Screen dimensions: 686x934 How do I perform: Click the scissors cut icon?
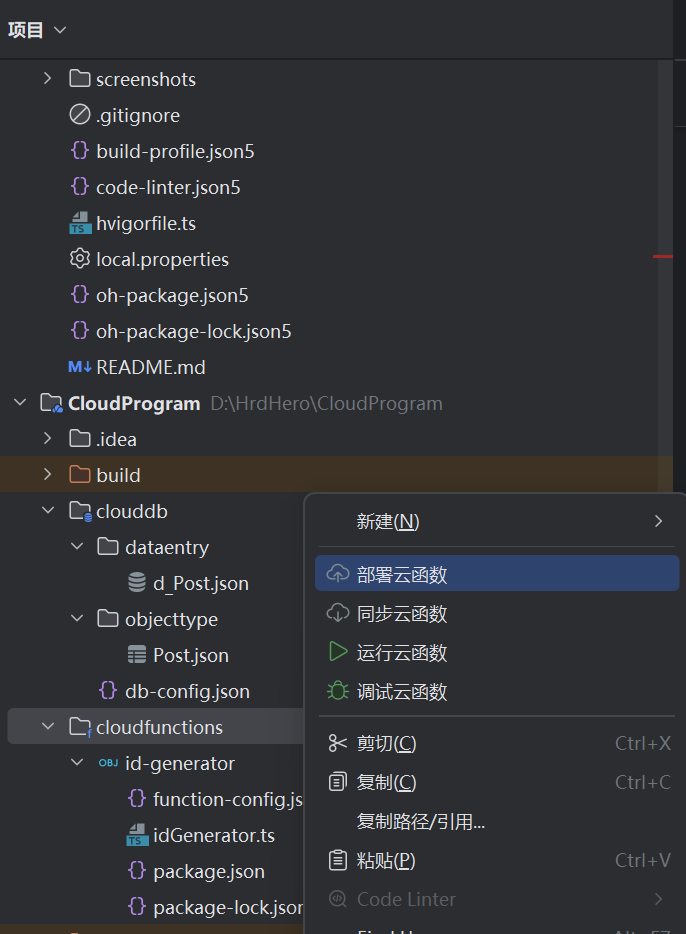(338, 743)
